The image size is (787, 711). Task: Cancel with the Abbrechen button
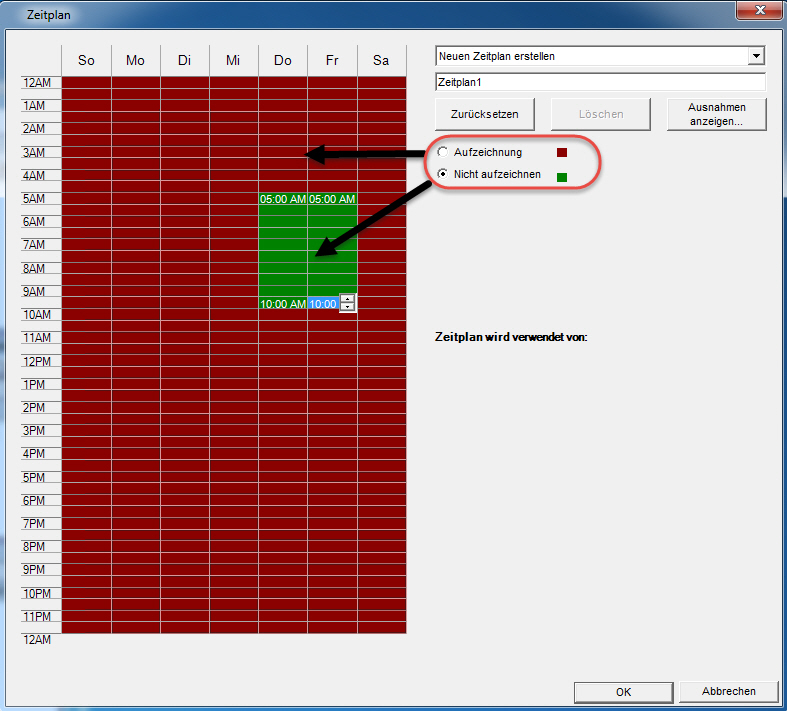[728, 691]
